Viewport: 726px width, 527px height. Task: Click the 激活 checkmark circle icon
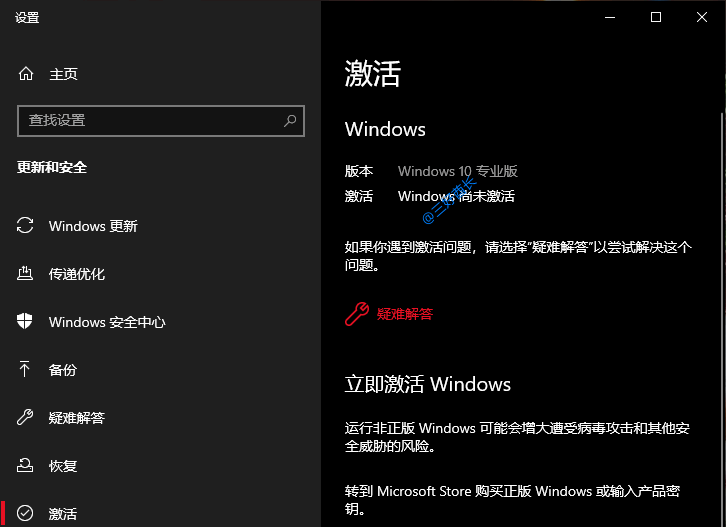click(x=25, y=513)
